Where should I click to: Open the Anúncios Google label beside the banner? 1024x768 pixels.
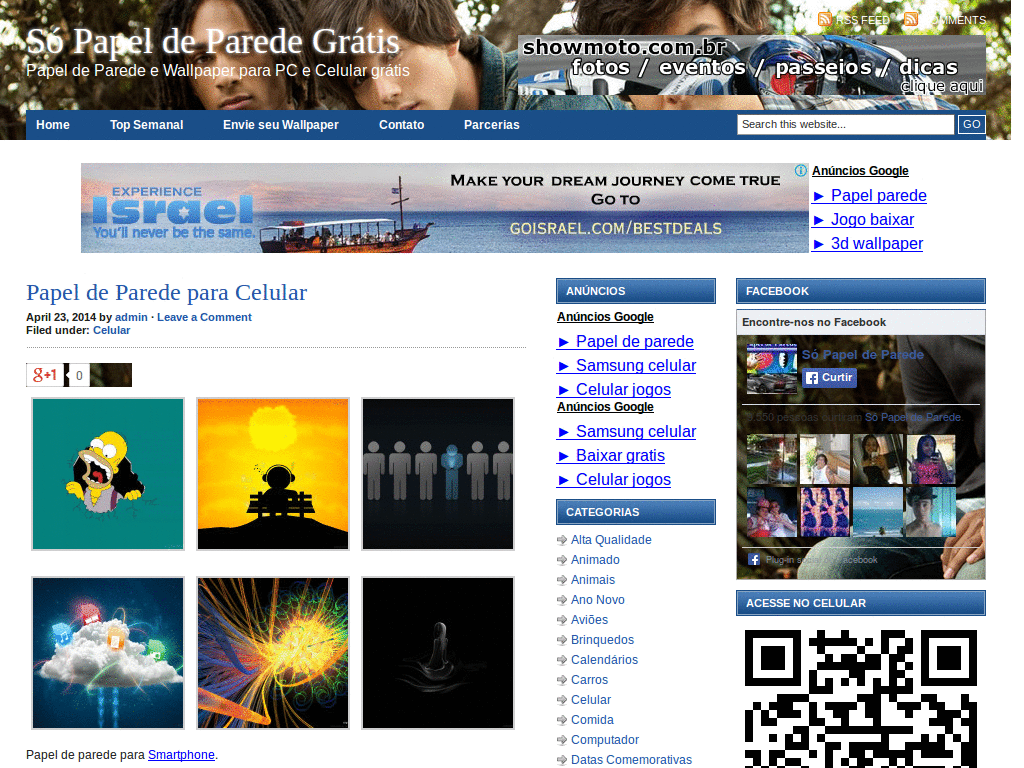point(860,171)
